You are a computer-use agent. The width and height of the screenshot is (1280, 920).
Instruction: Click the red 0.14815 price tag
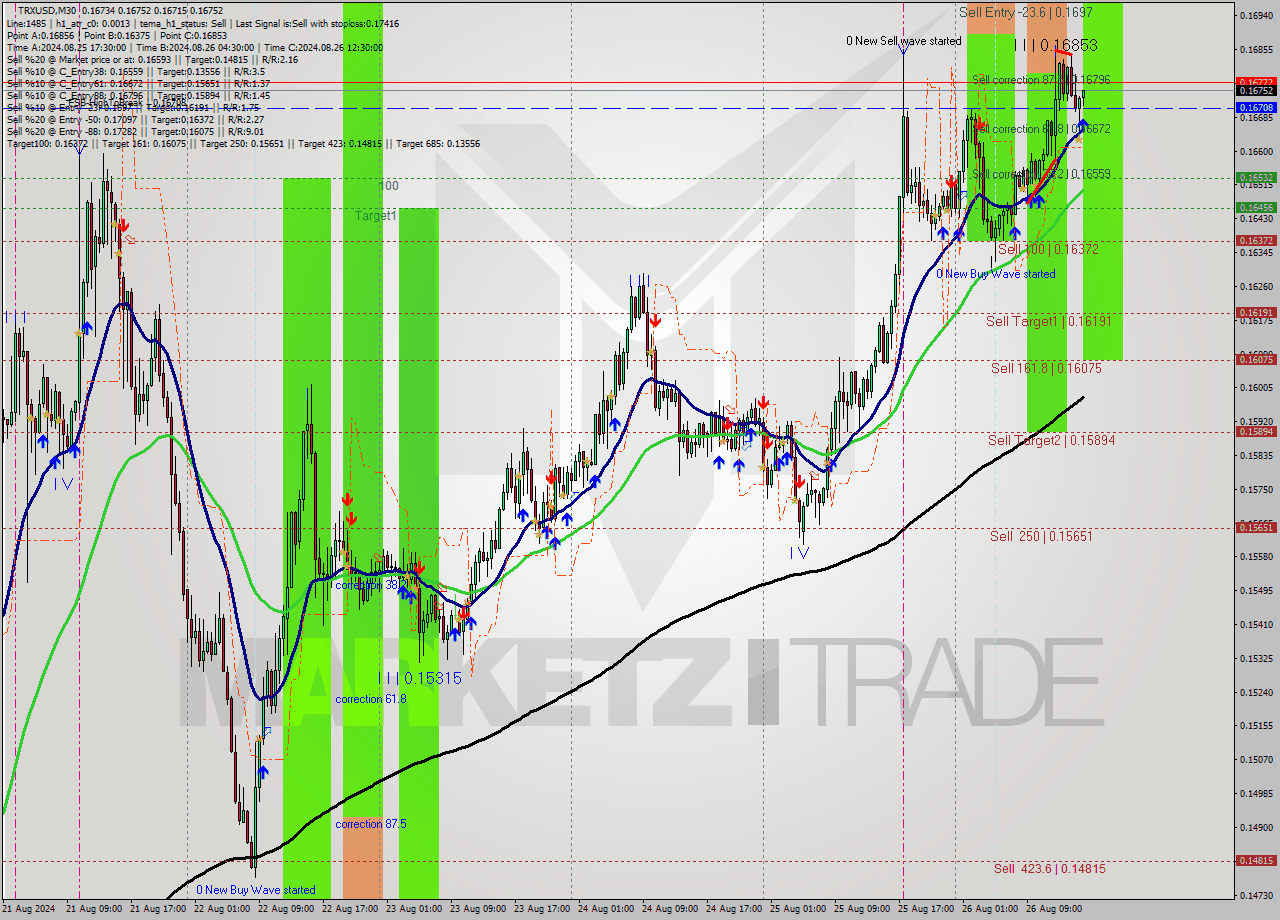point(1255,860)
